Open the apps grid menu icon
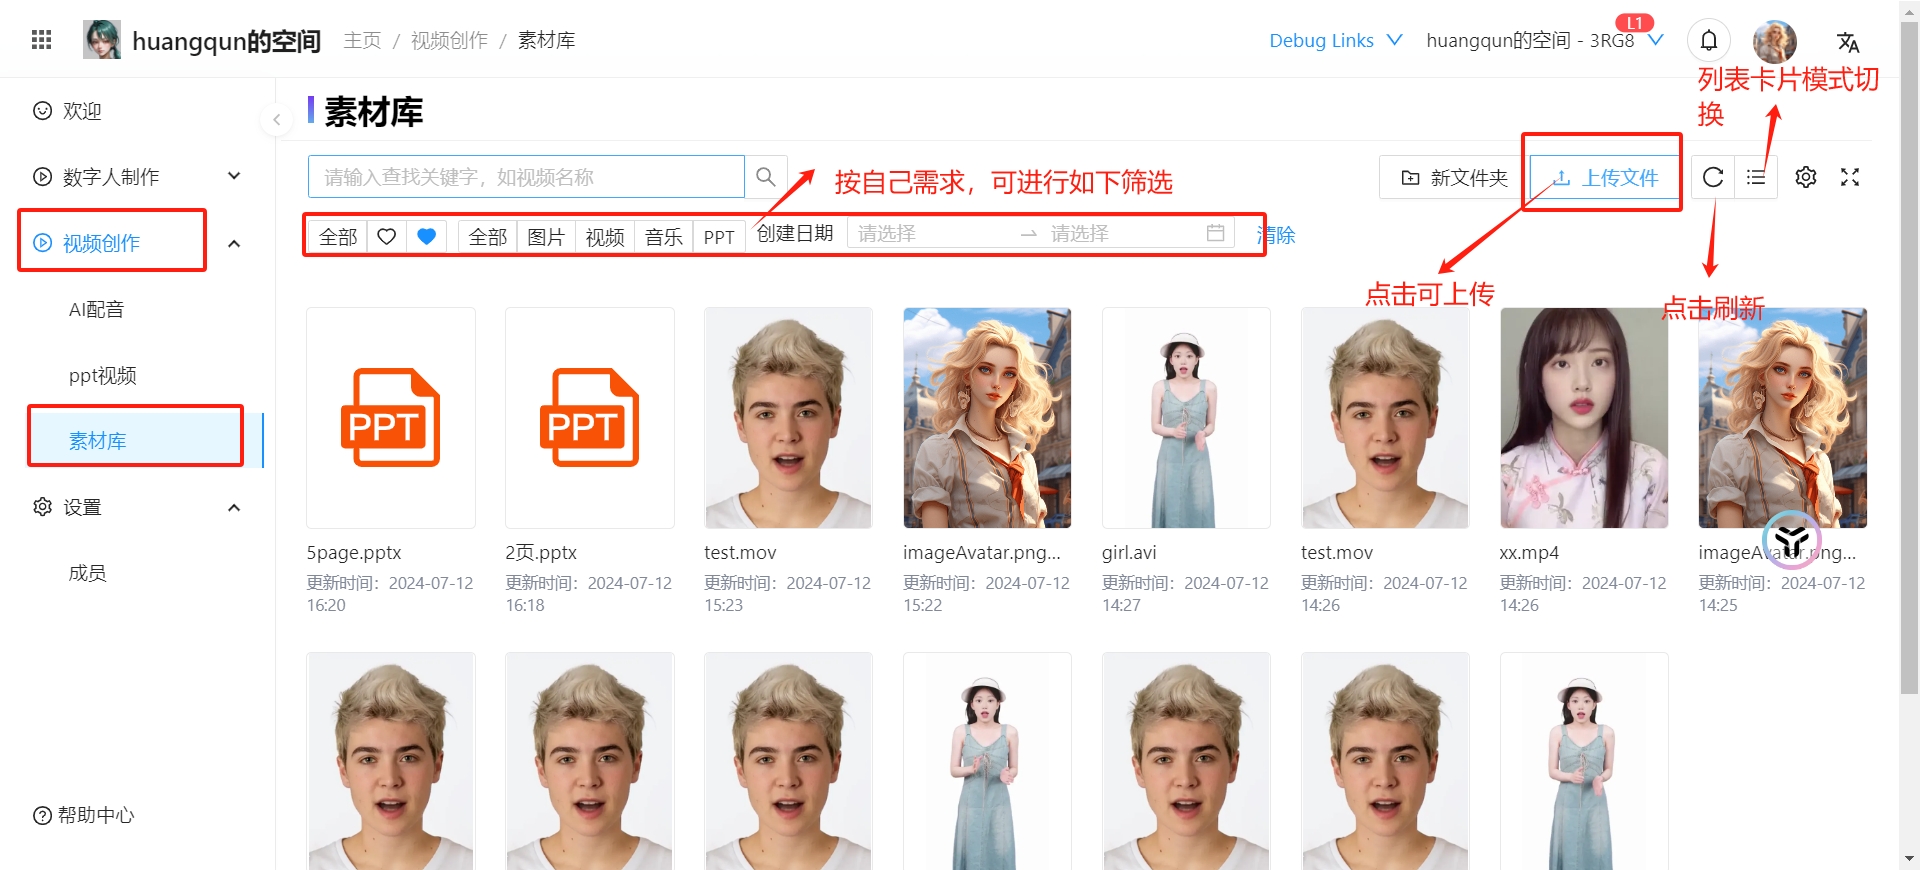1920x870 pixels. 42,40
